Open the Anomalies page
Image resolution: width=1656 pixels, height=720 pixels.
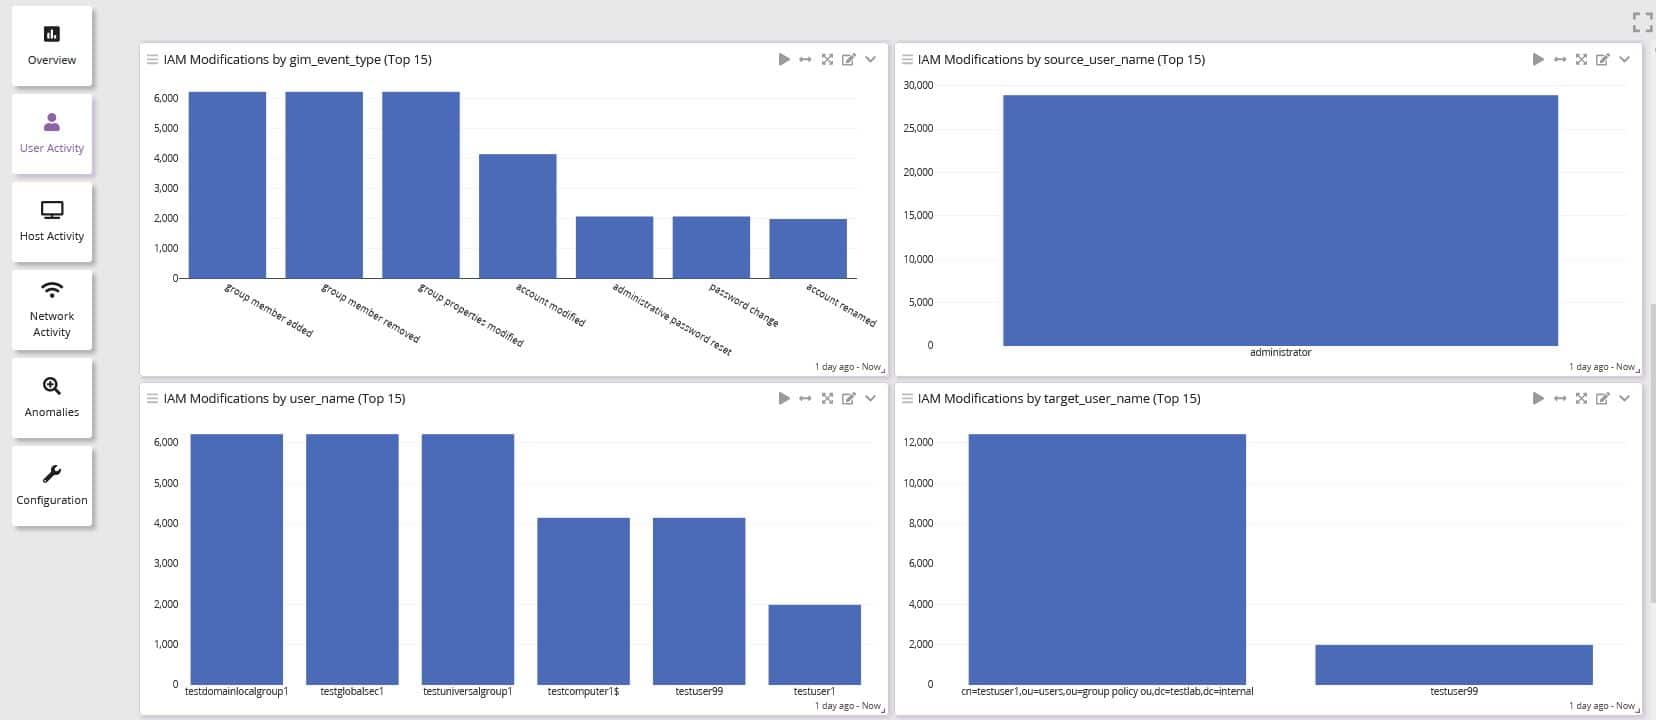point(52,398)
